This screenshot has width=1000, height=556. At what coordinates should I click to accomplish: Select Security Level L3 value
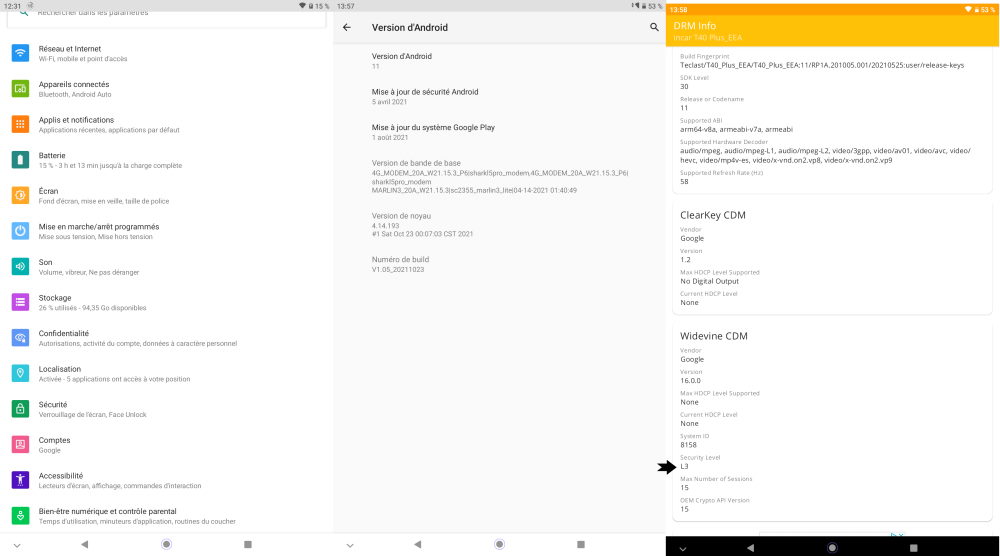(684, 467)
